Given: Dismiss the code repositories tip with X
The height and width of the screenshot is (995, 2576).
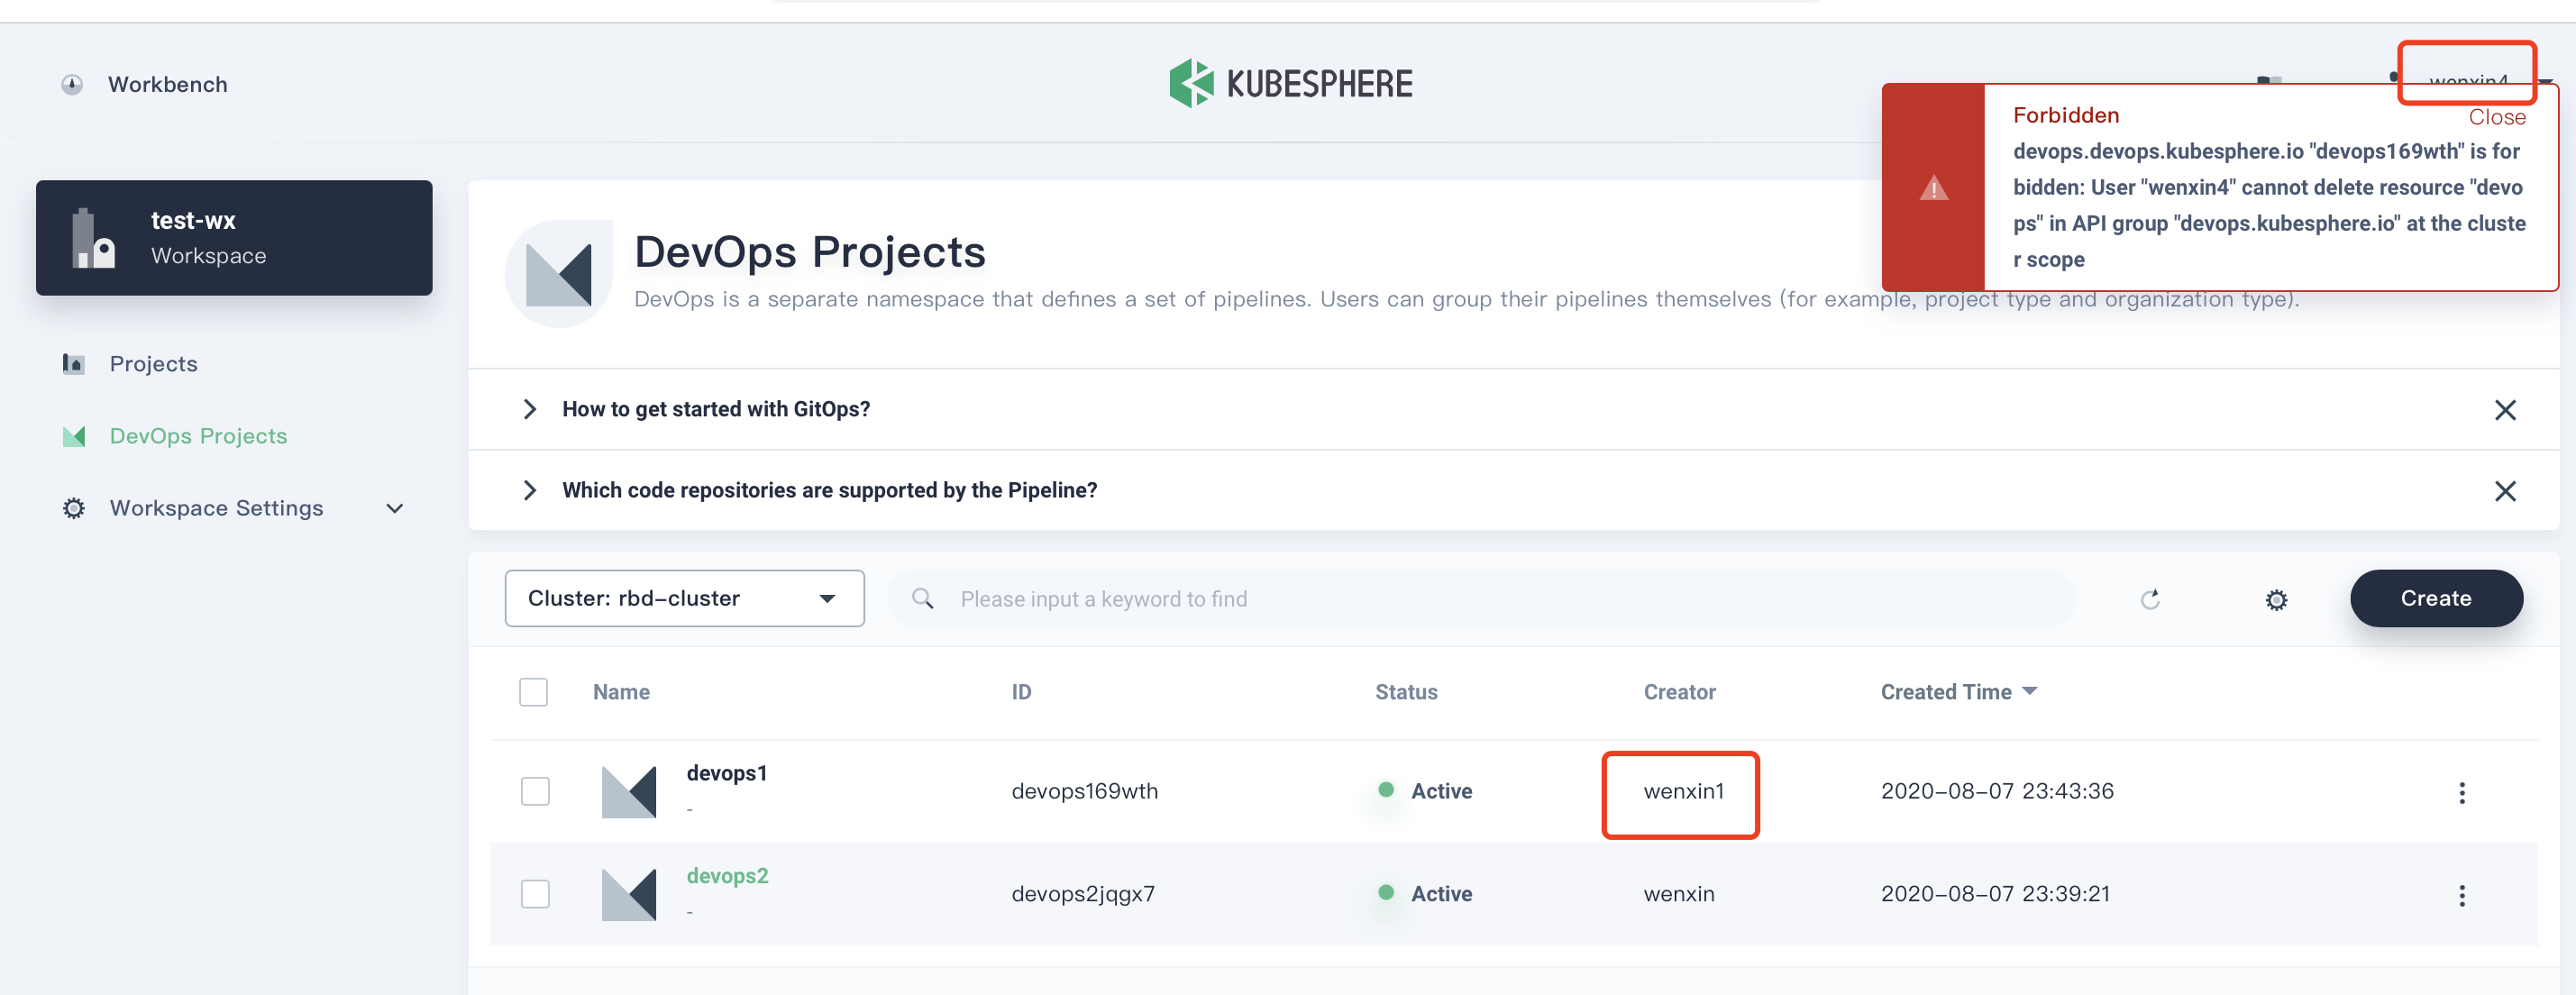Looking at the screenshot, I should click(2504, 491).
